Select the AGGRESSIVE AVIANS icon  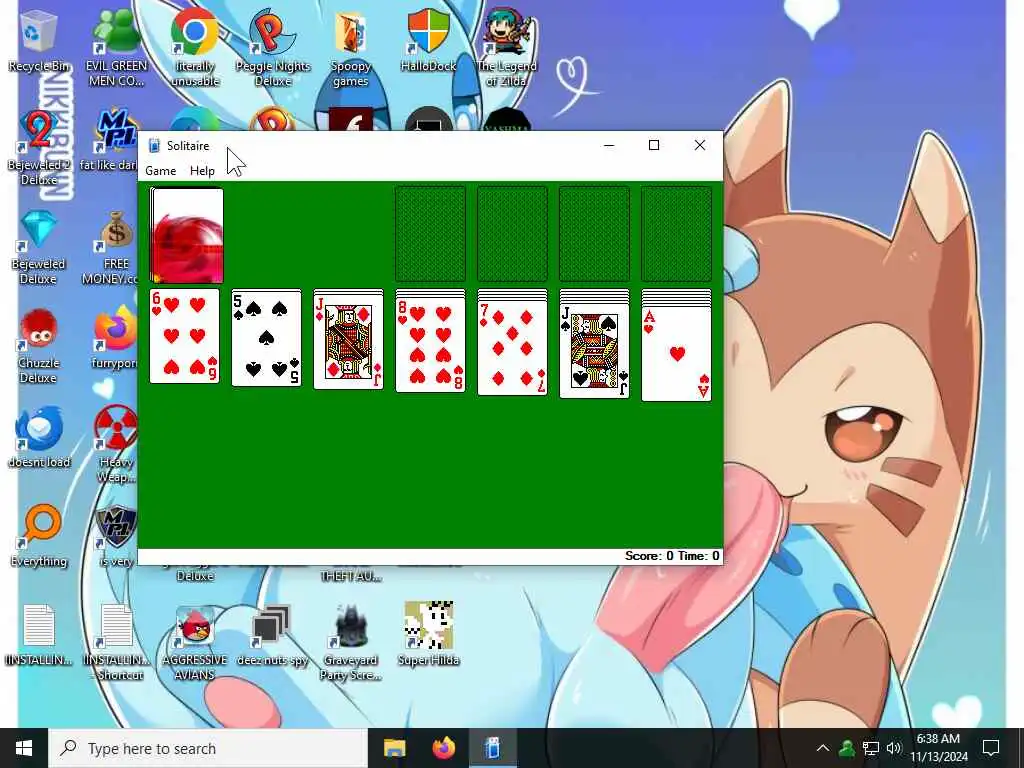195,643
